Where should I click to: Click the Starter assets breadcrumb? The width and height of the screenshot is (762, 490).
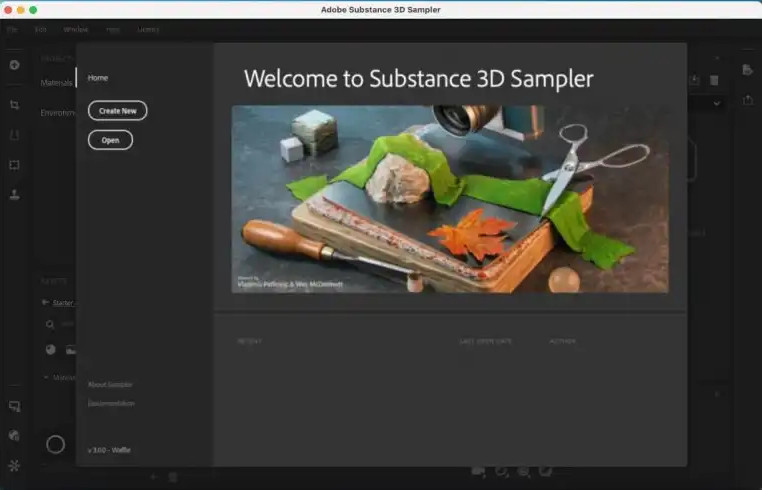[x=63, y=303]
